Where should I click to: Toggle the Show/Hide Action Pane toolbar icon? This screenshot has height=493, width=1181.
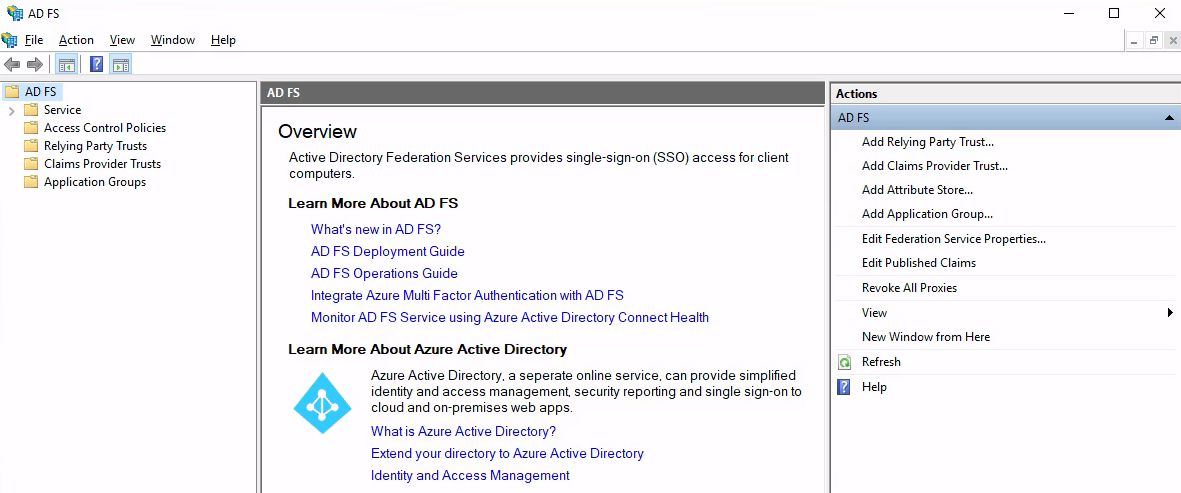121,65
